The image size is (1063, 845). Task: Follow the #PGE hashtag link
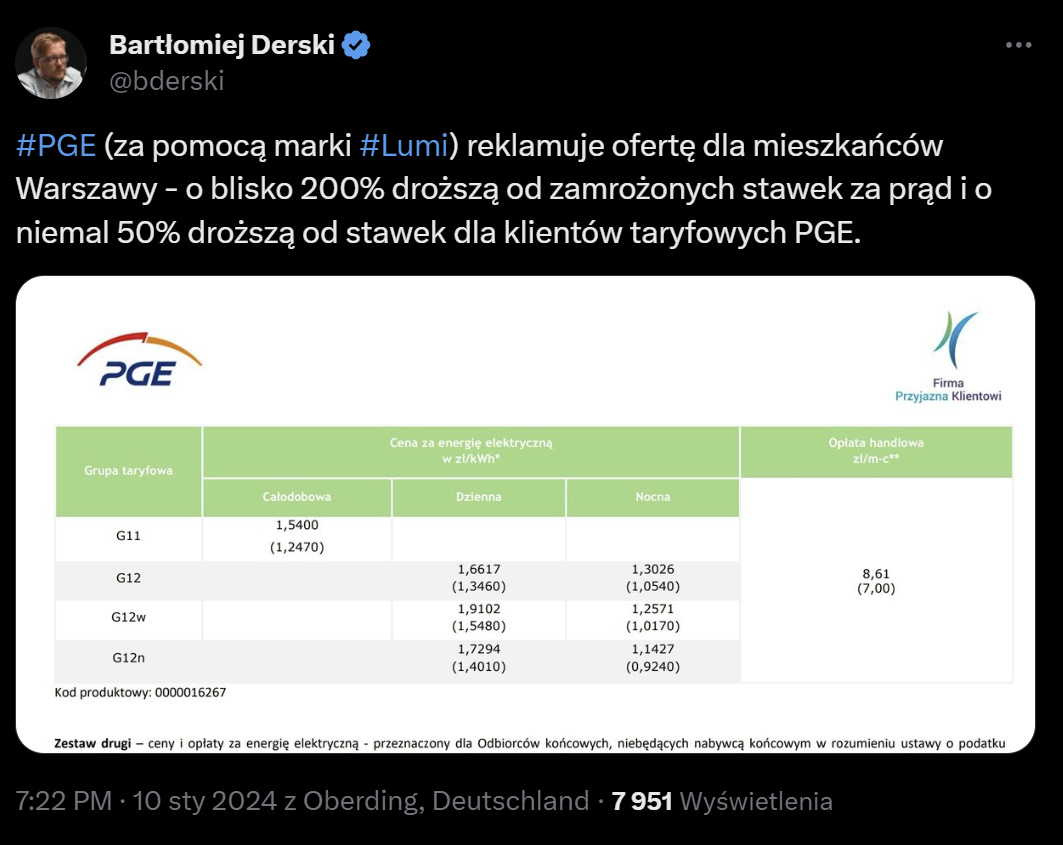coord(56,146)
